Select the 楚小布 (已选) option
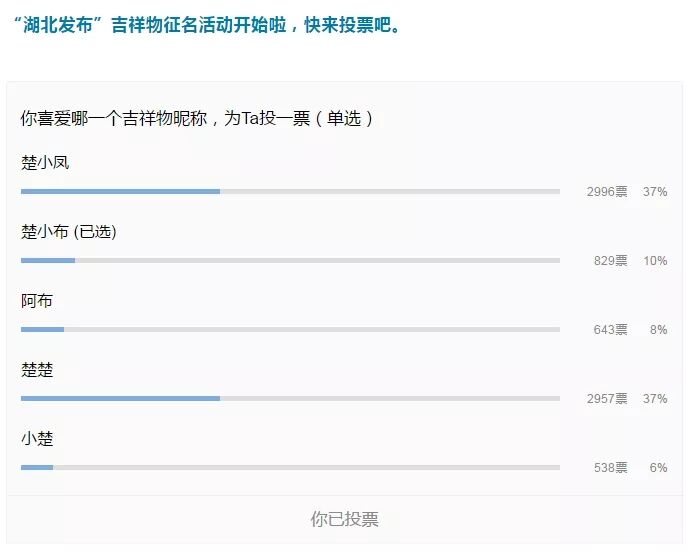This screenshot has height=553, width=687. [69, 232]
